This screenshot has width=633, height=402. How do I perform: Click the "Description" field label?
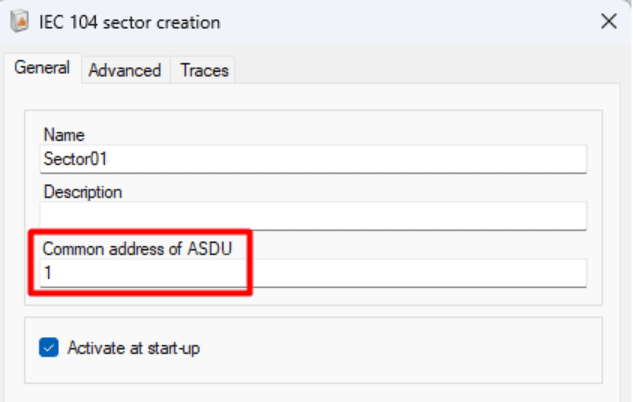tap(82, 191)
